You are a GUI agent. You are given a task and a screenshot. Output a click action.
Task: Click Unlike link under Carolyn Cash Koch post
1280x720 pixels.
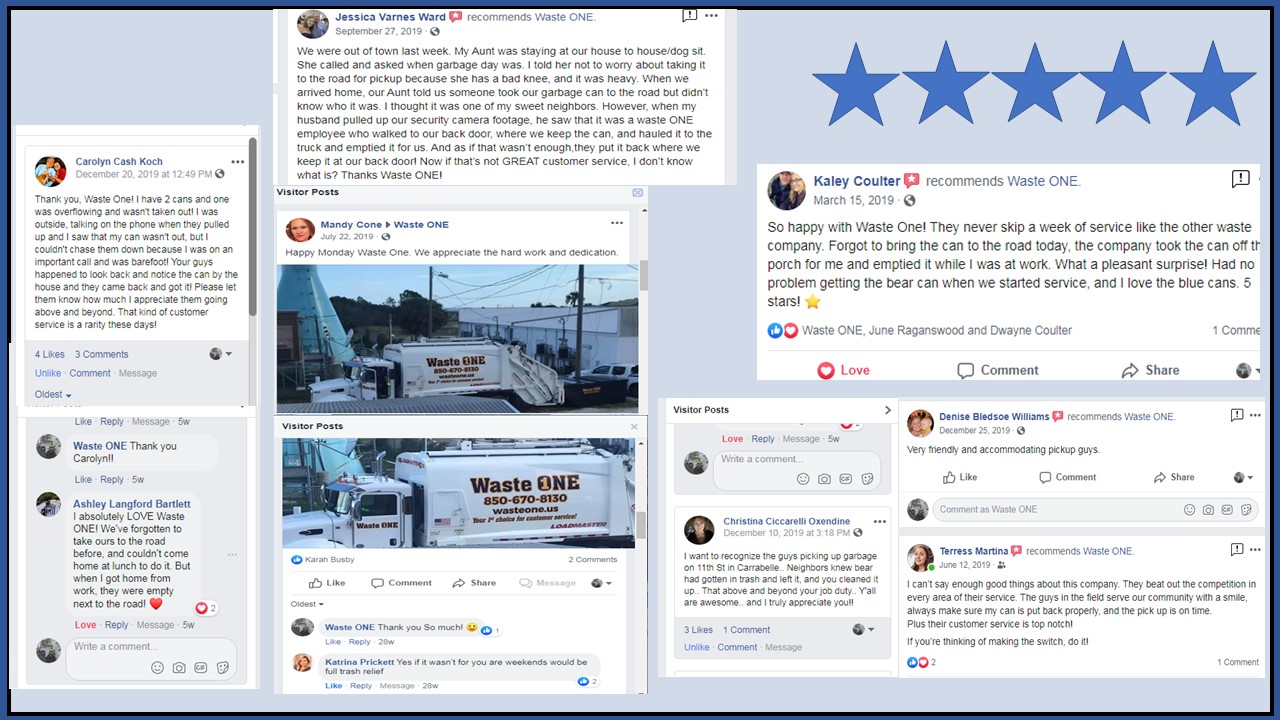(48, 373)
